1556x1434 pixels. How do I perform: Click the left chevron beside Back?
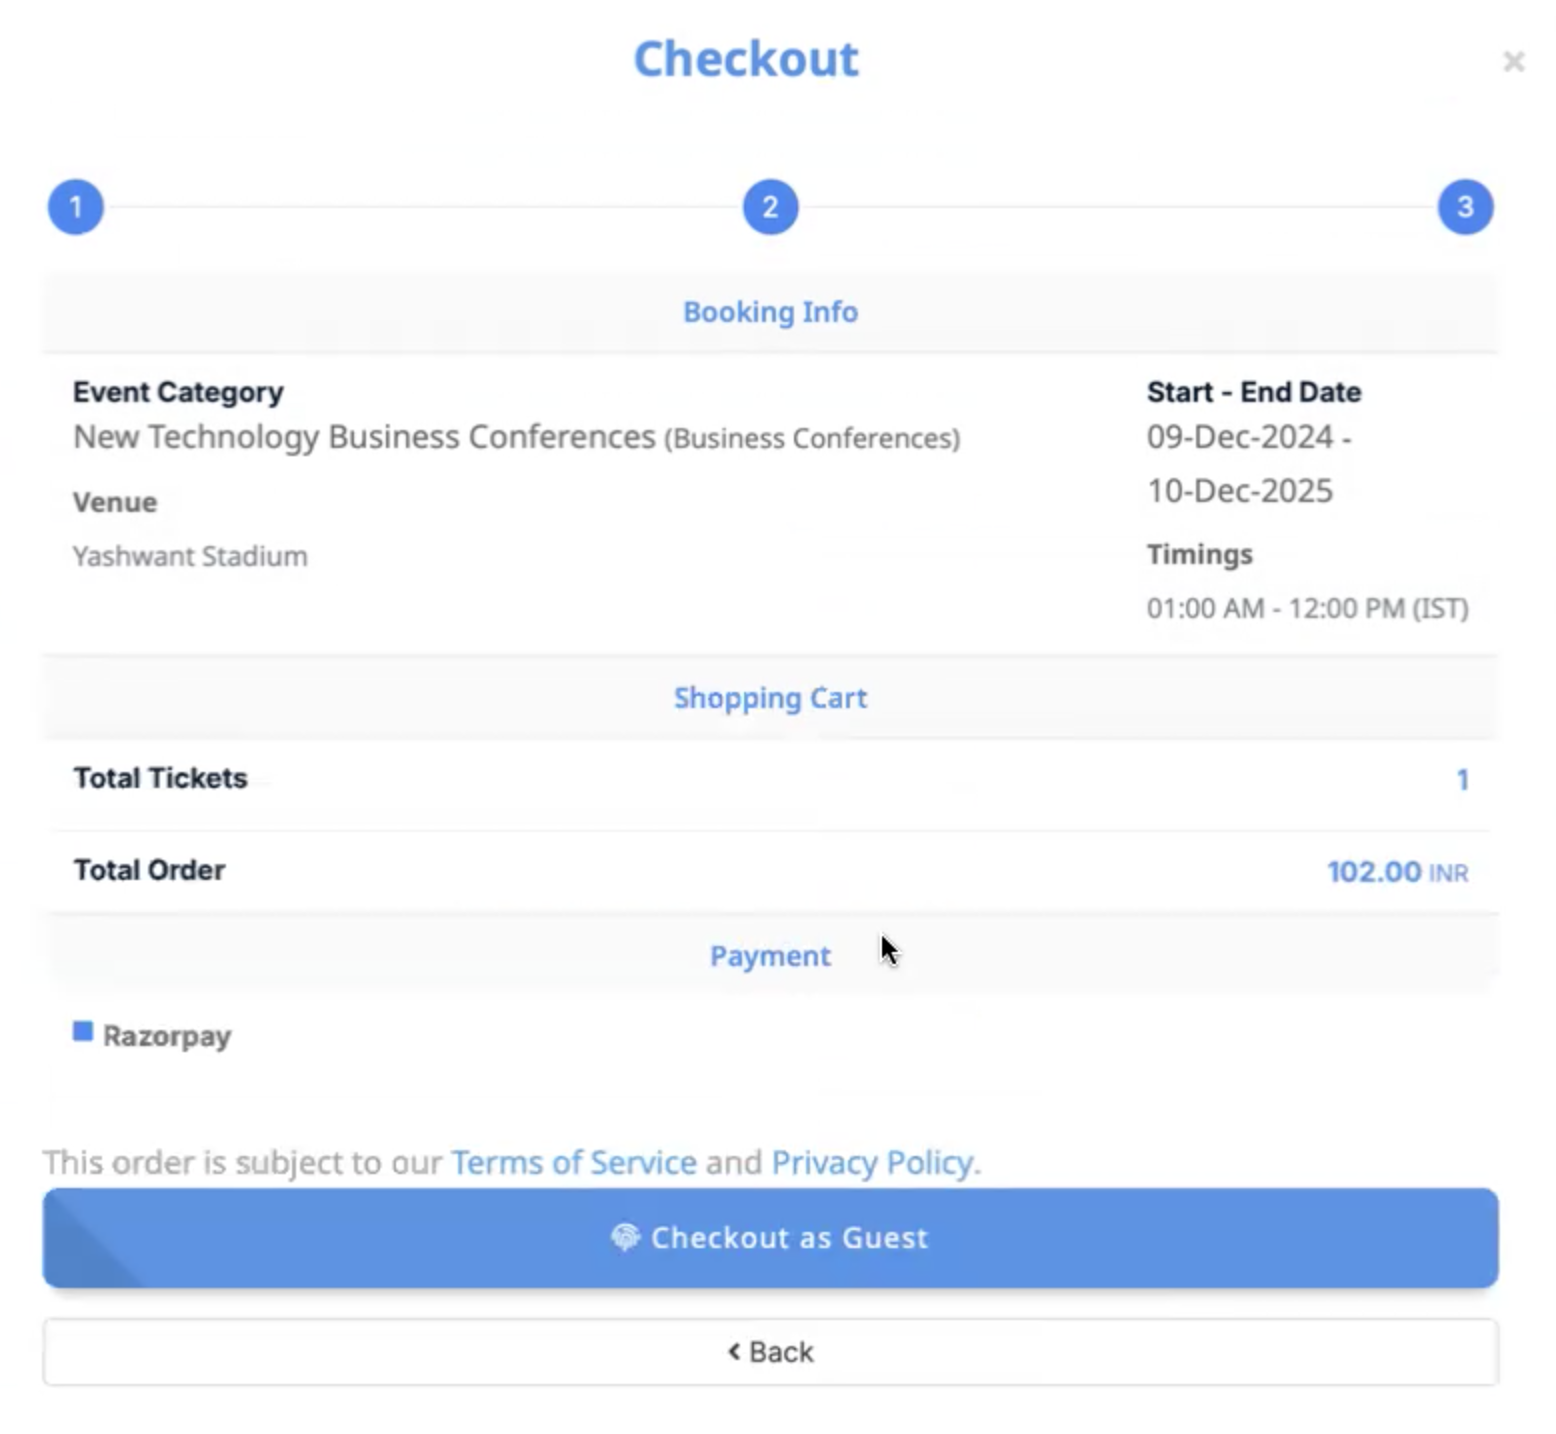coord(734,1352)
